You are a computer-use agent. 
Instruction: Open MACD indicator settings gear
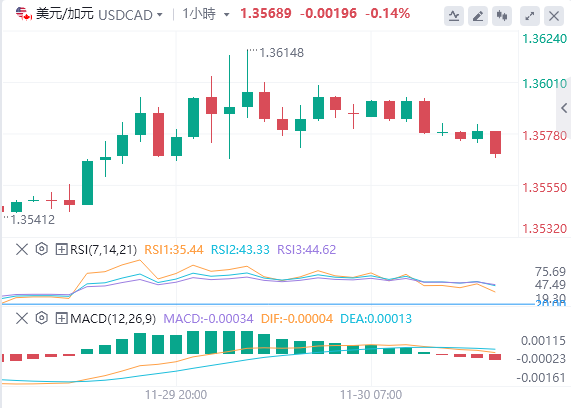click(42, 318)
